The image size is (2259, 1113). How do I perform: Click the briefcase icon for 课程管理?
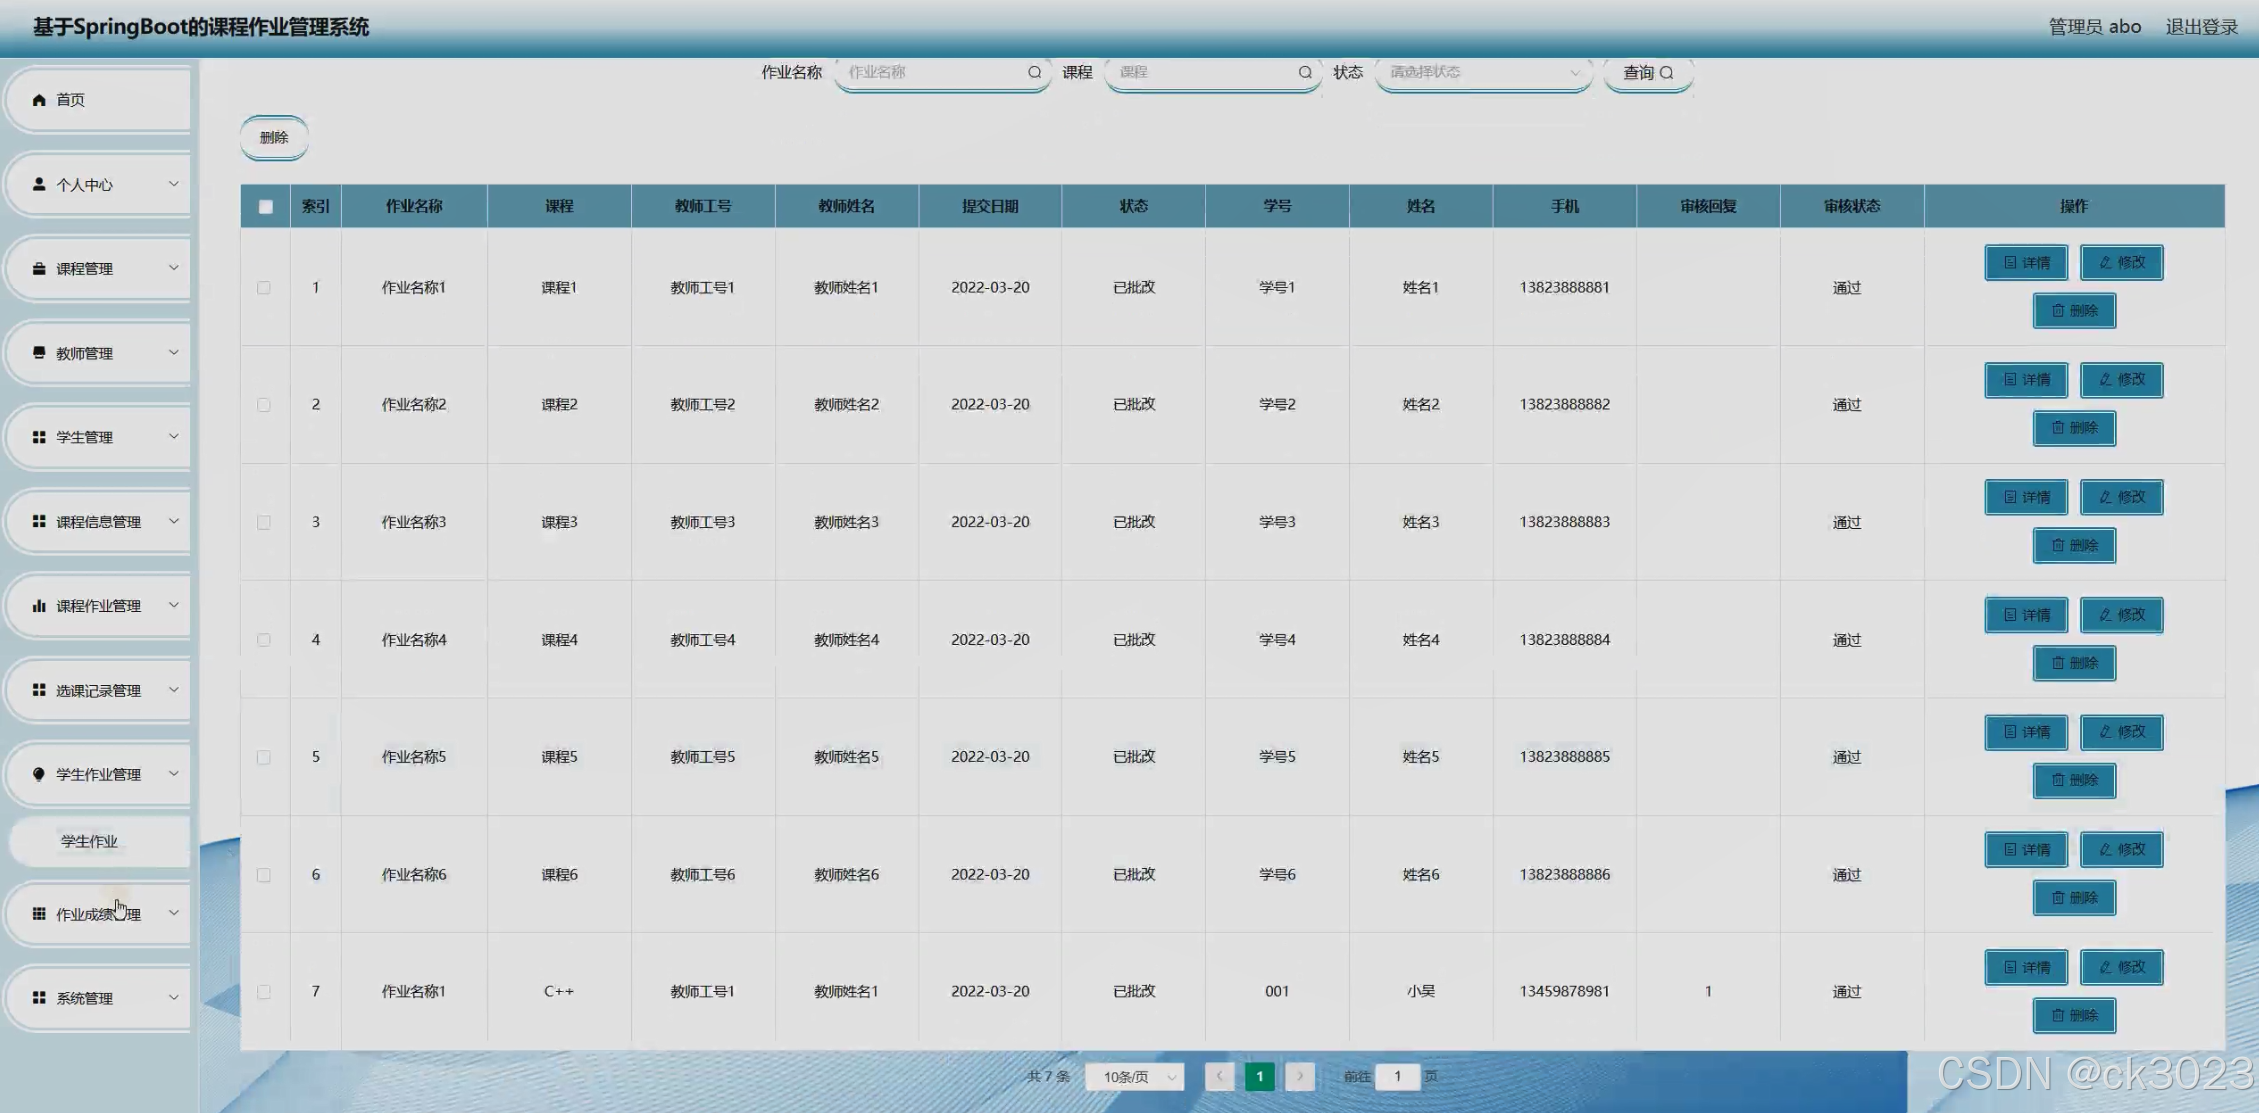pyautogui.click(x=39, y=269)
